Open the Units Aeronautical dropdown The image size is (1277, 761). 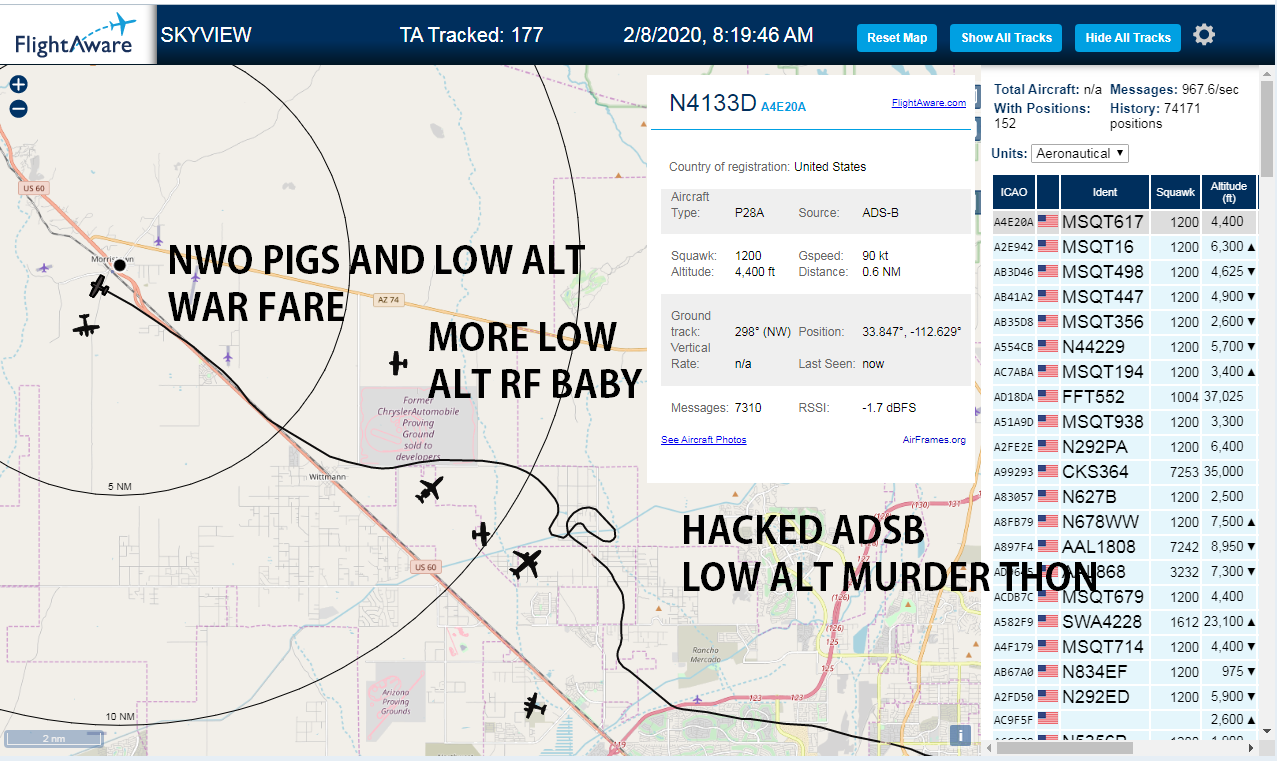tap(1080, 153)
